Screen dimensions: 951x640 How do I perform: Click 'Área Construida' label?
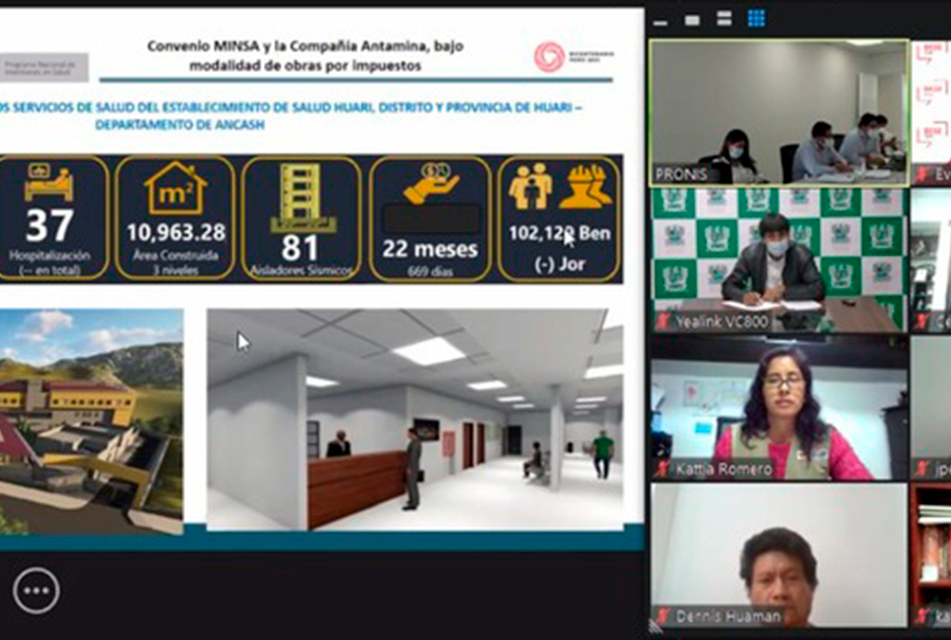pos(176,255)
